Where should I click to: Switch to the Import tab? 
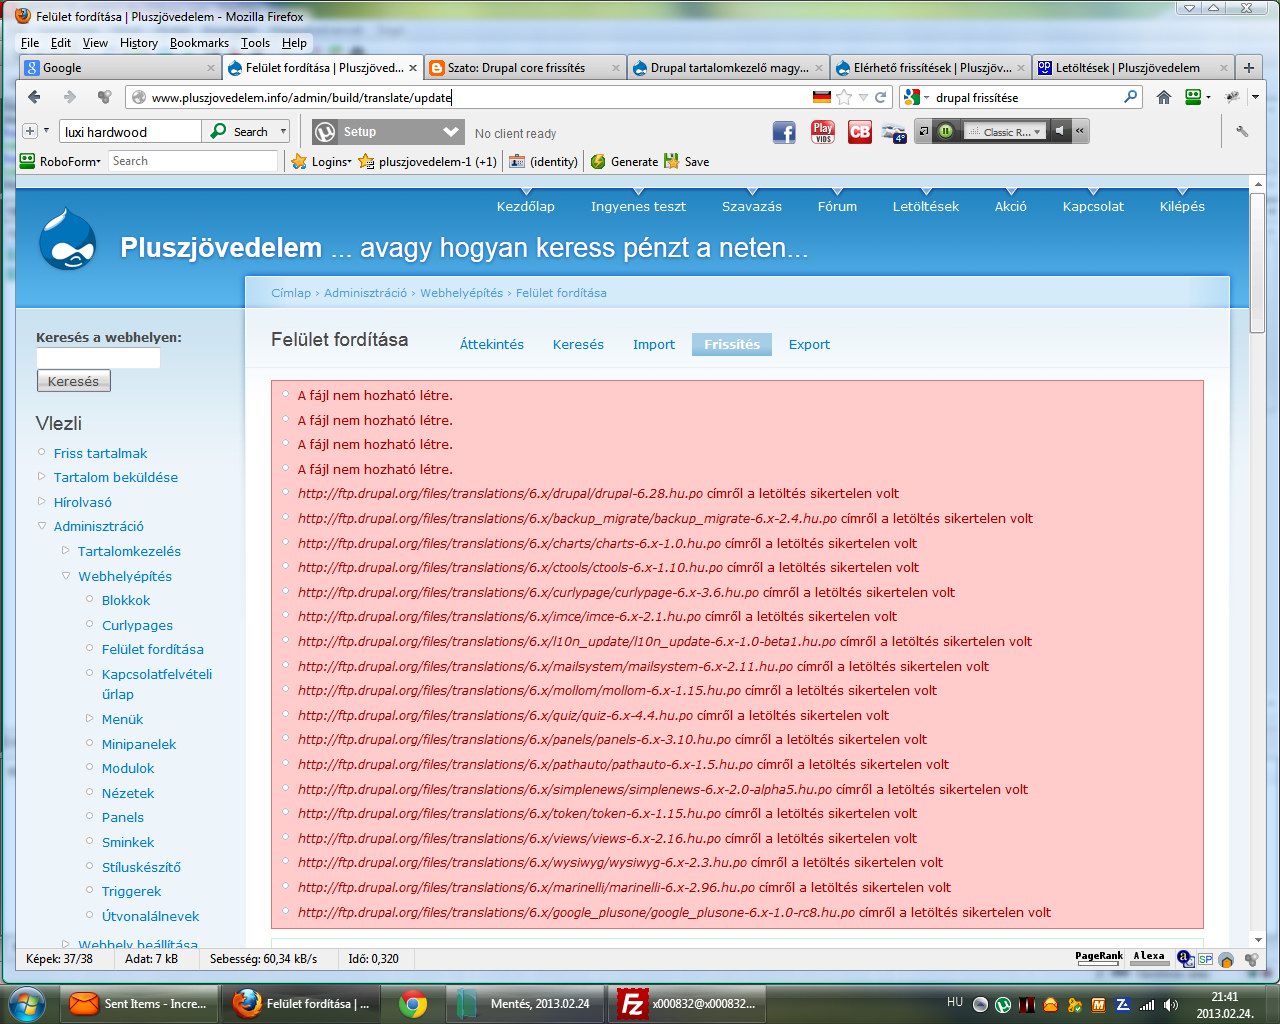[x=653, y=344]
